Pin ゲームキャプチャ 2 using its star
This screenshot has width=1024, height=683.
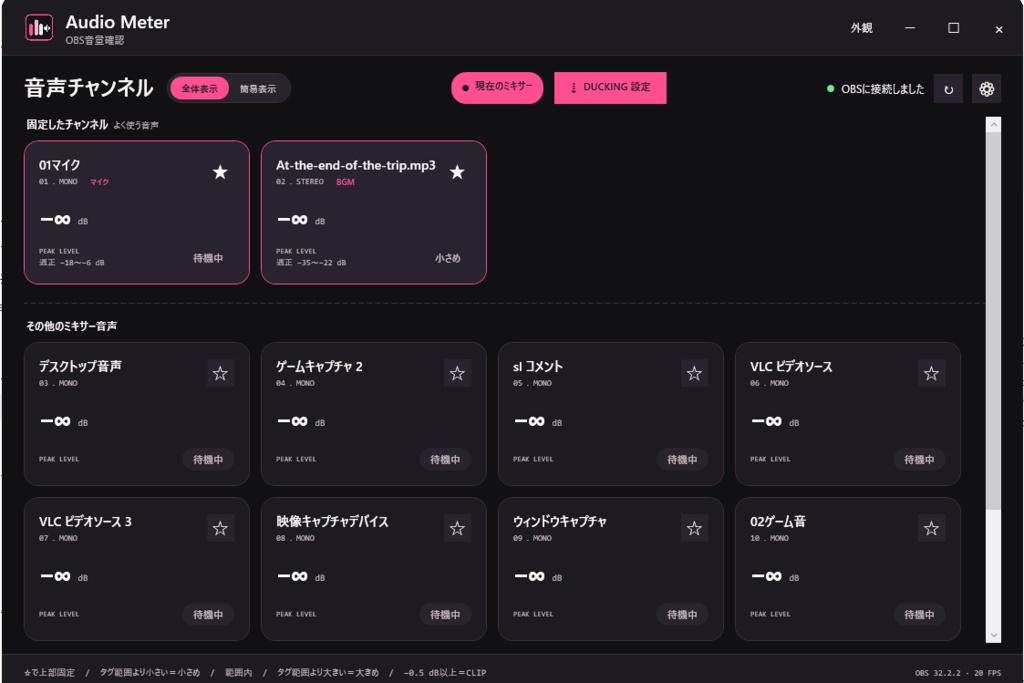[x=457, y=373]
